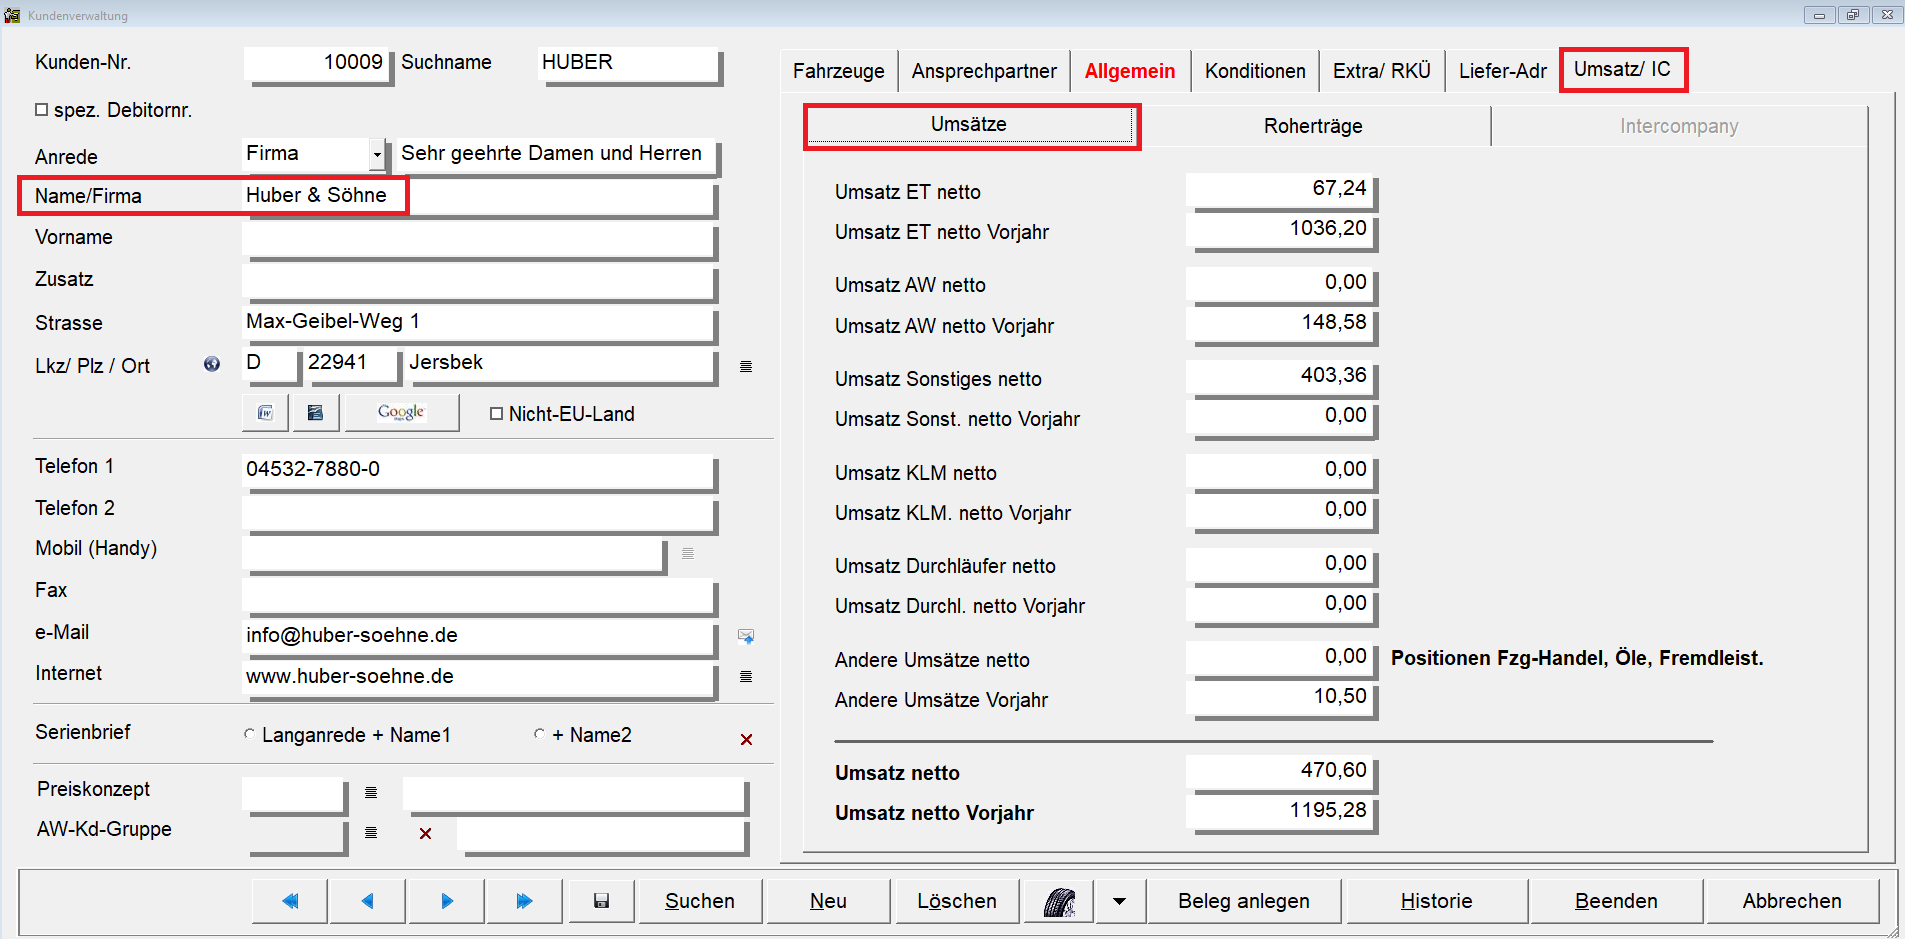This screenshot has height=939, width=1905.
Task: Open the Preiskonzept selection list icon
Action: pyautogui.click(x=371, y=793)
